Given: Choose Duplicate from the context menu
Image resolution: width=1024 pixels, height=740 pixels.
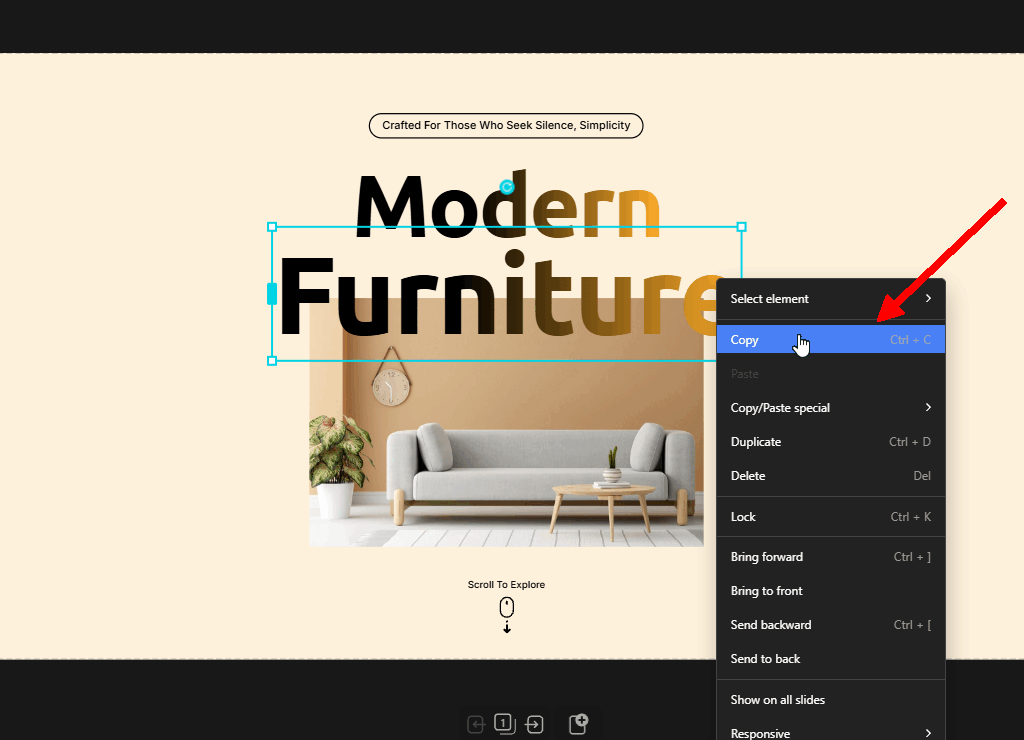Looking at the screenshot, I should click(x=831, y=442).
